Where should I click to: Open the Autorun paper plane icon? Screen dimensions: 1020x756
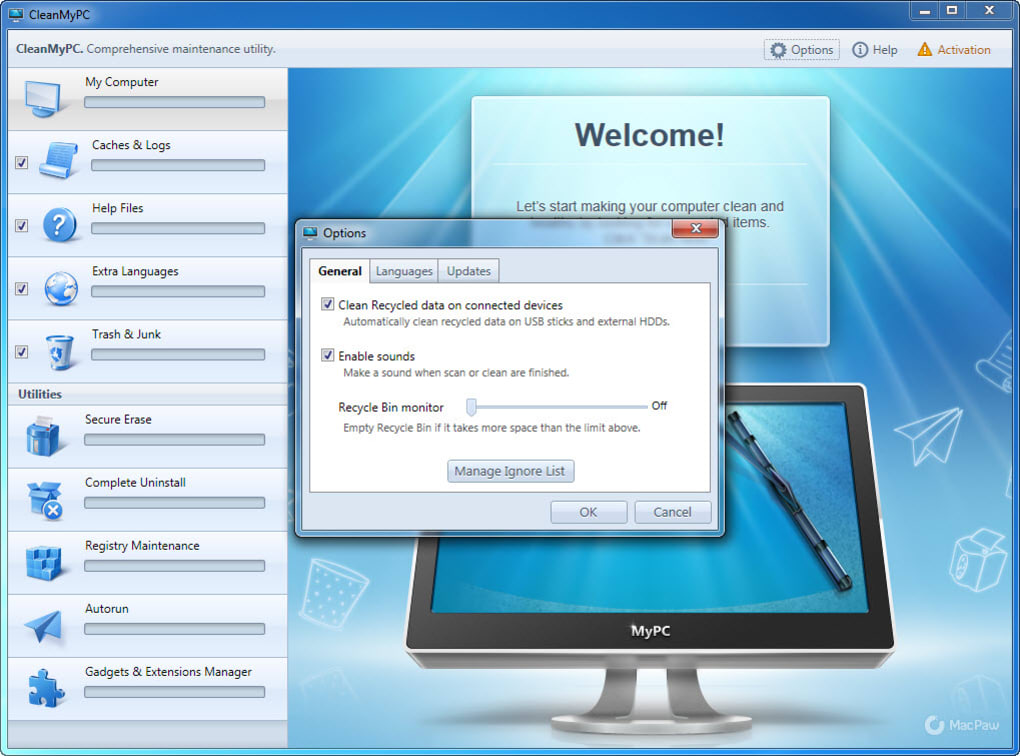pos(44,626)
